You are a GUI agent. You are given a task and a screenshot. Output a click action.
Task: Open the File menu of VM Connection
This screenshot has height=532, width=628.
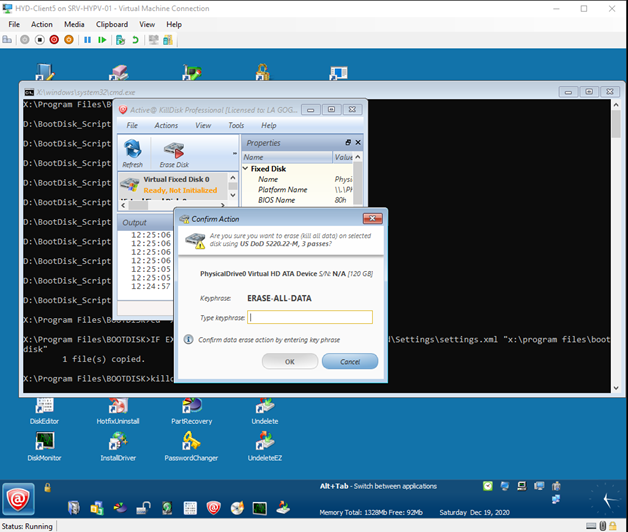click(14, 24)
